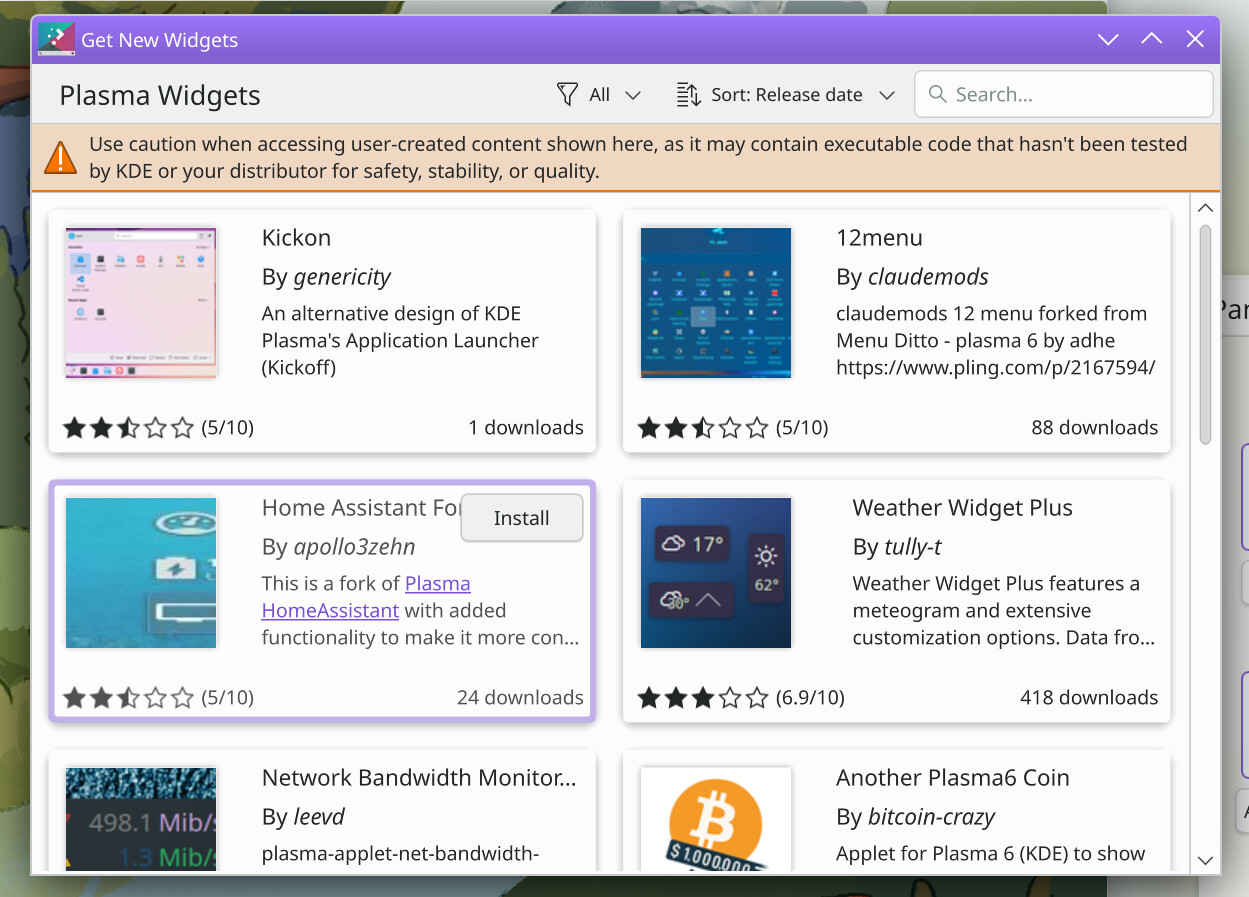Click the 418 downloads label
The height and width of the screenshot is (897, 1249).
click(1089, 698)
